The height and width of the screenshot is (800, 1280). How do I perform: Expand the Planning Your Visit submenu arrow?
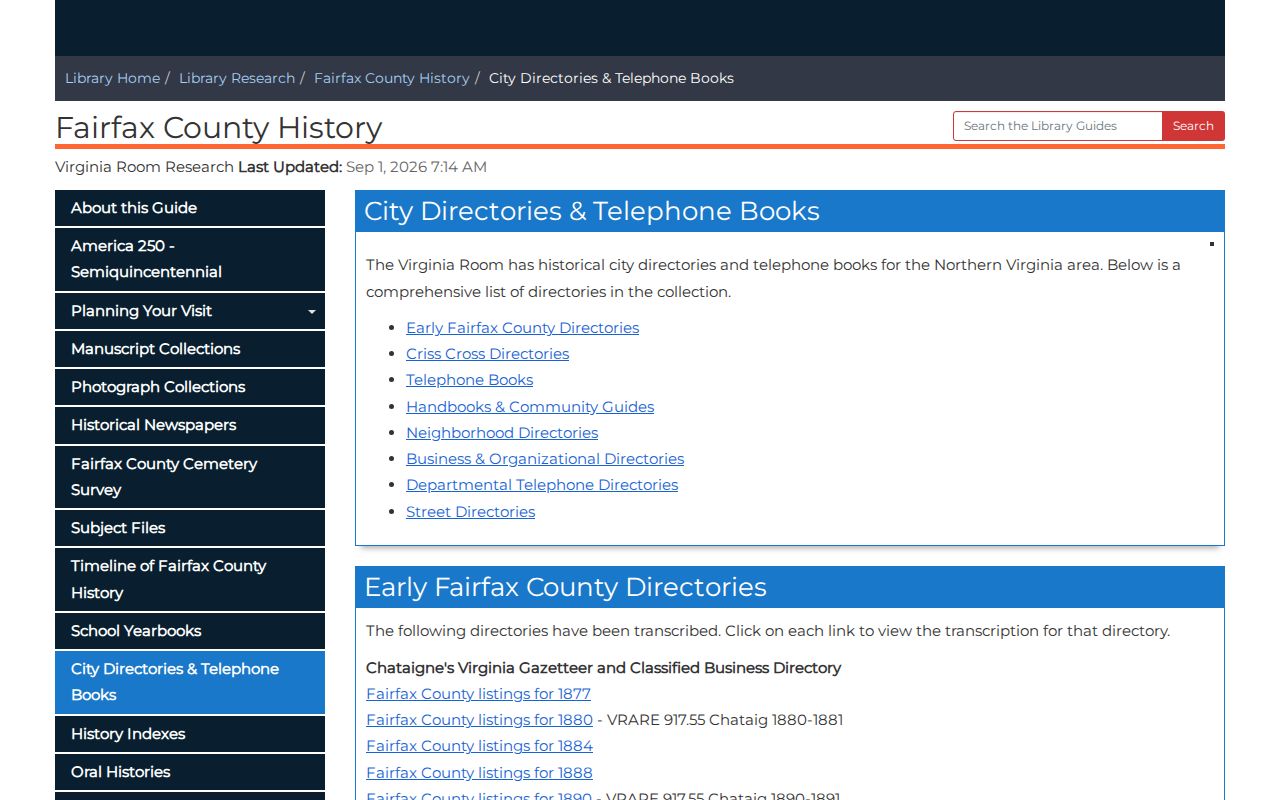311,311
